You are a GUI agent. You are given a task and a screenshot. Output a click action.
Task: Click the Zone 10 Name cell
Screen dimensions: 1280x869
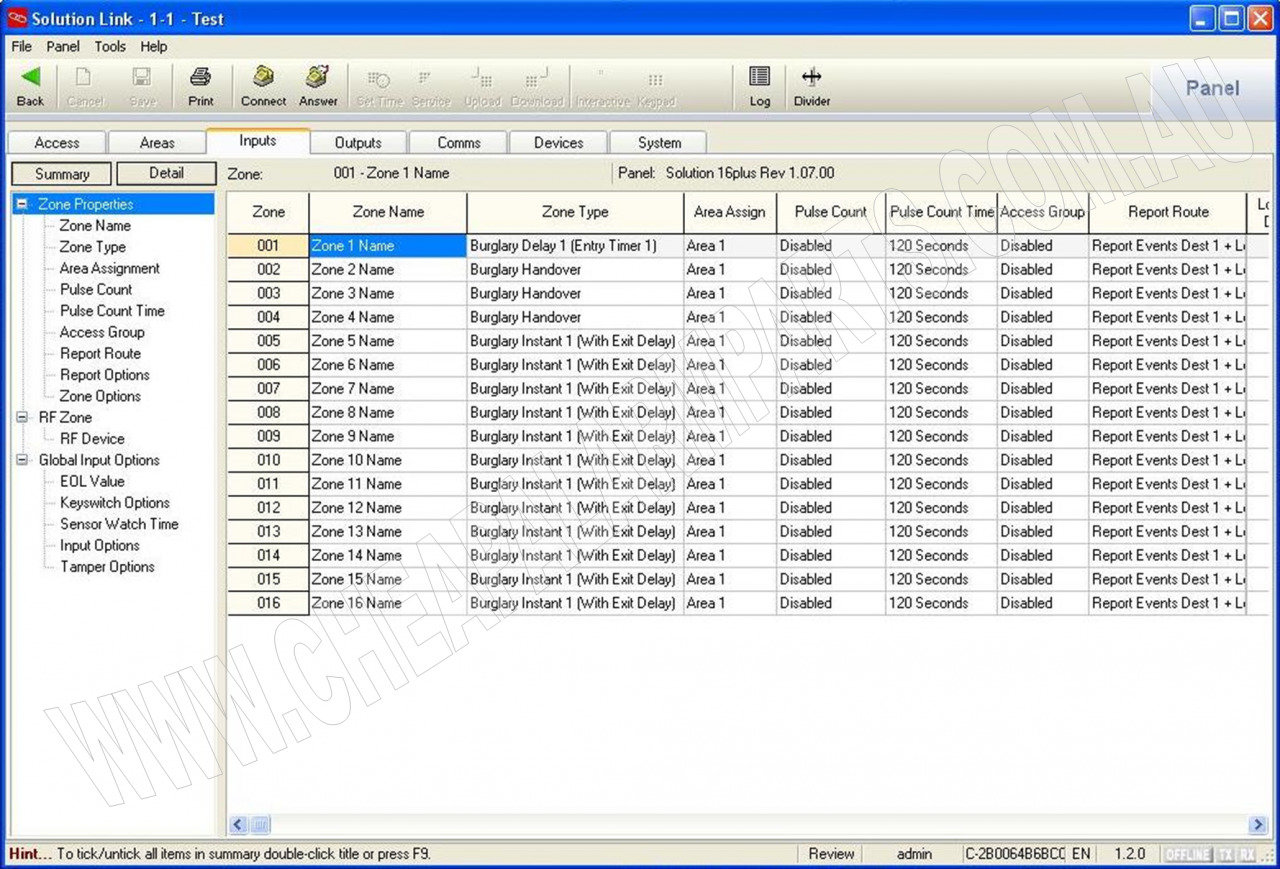point(388,460)
